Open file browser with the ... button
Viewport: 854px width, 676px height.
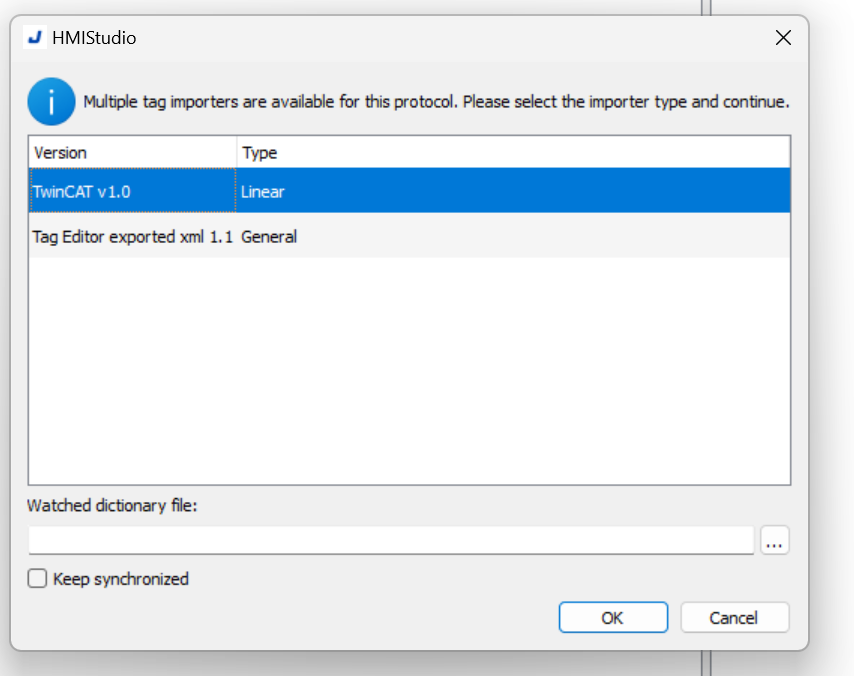774,540
